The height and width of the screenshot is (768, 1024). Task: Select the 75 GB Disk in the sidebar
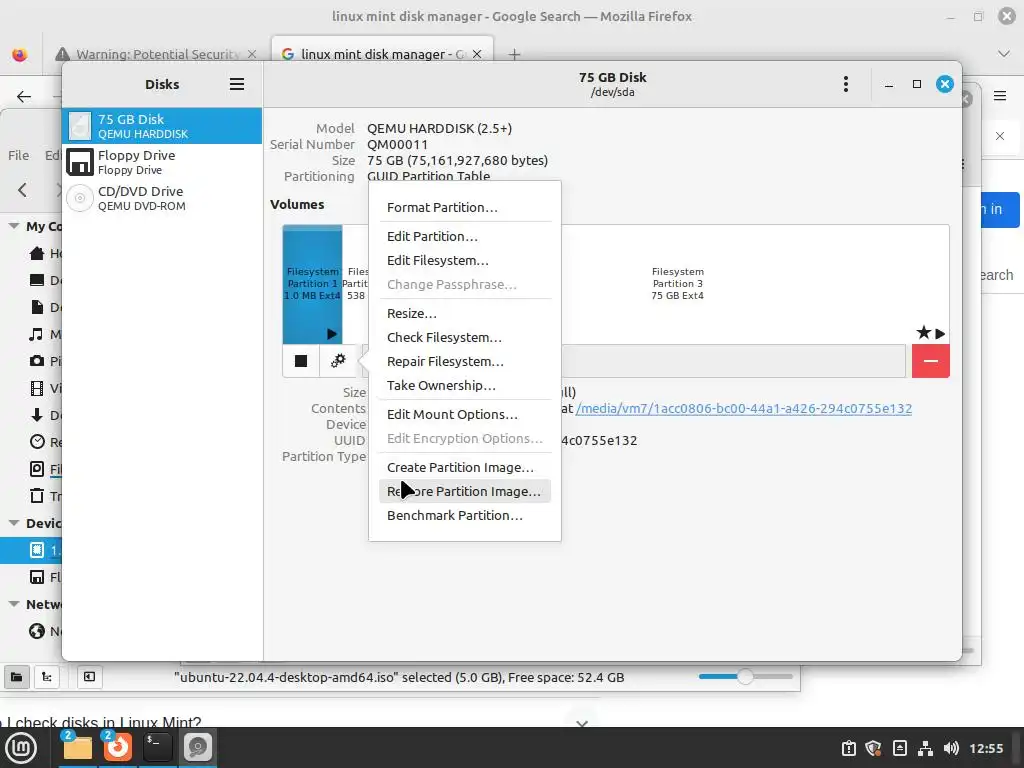click(x=162, y=126)
